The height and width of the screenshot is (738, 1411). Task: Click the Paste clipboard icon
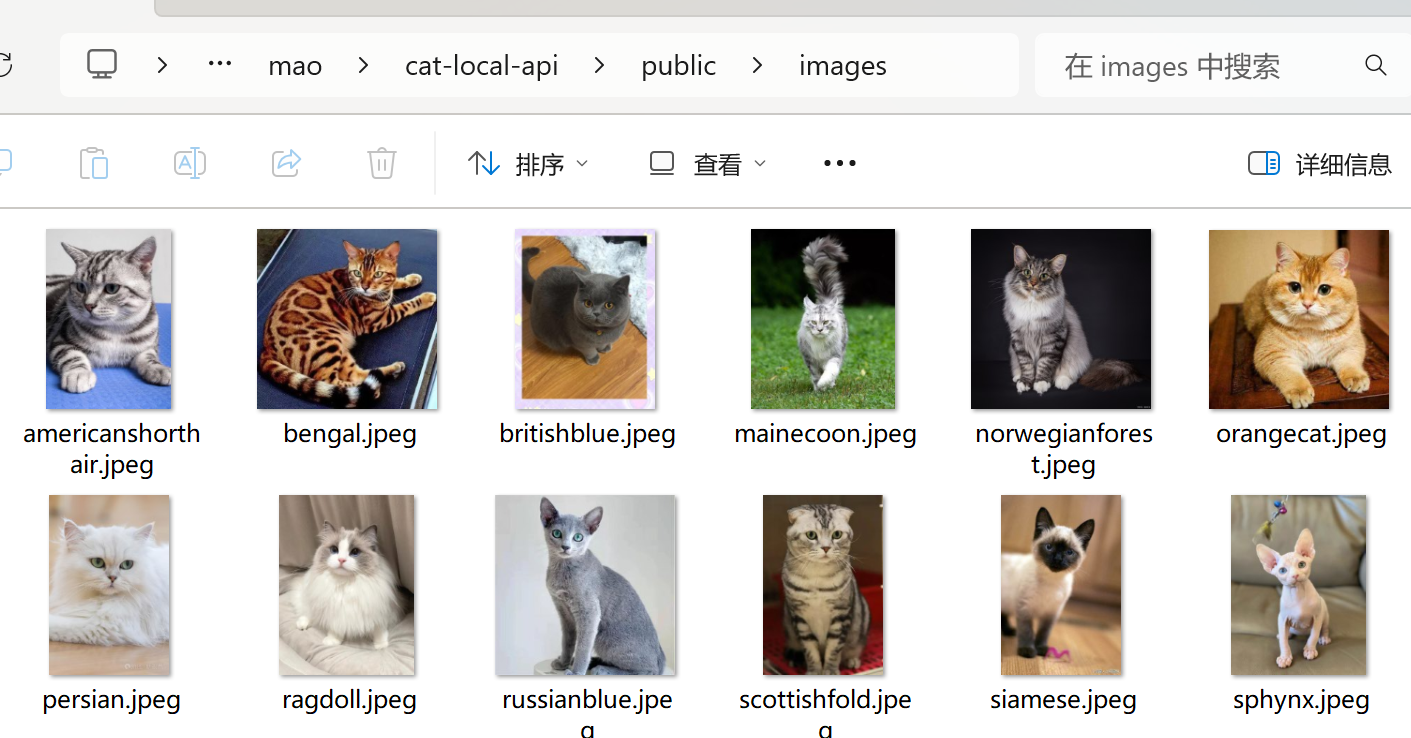click(x=94, y=163)
